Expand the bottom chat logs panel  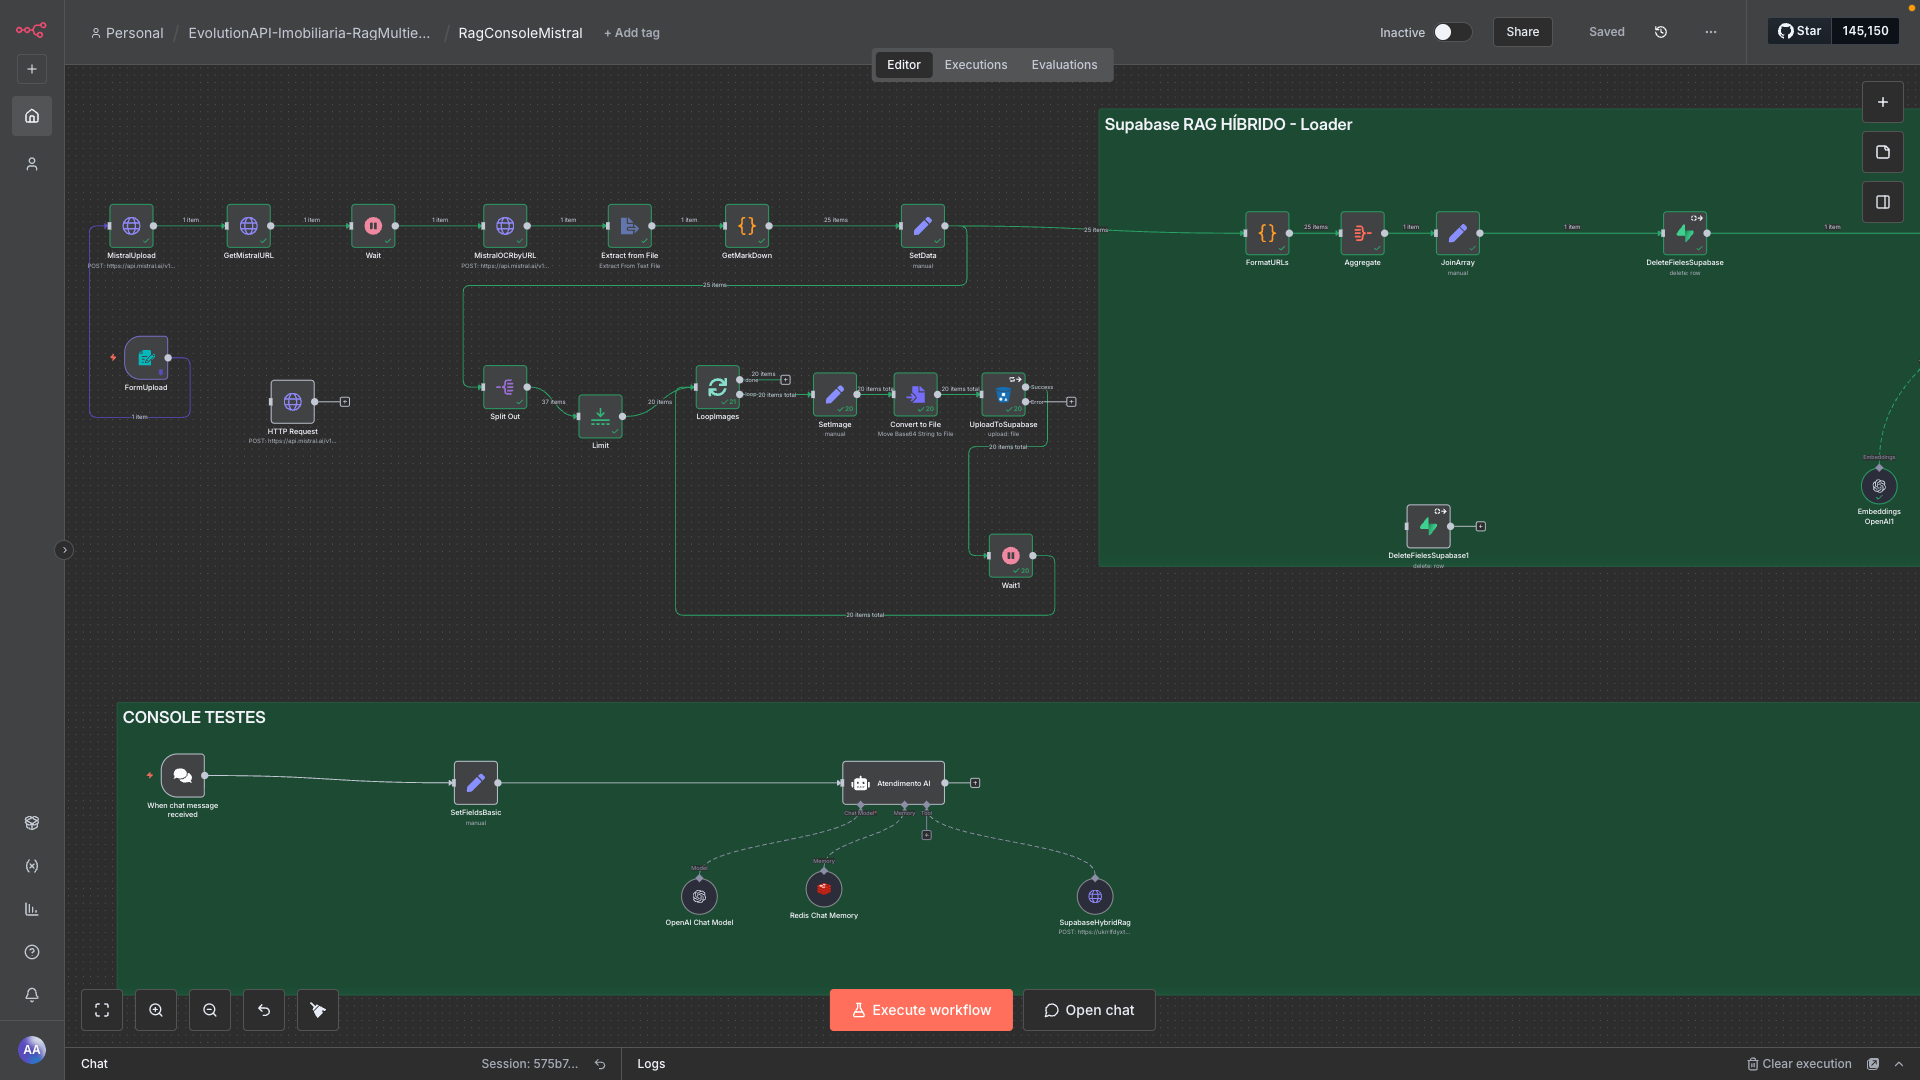pyautogui.click(x=1899, y=1064)
